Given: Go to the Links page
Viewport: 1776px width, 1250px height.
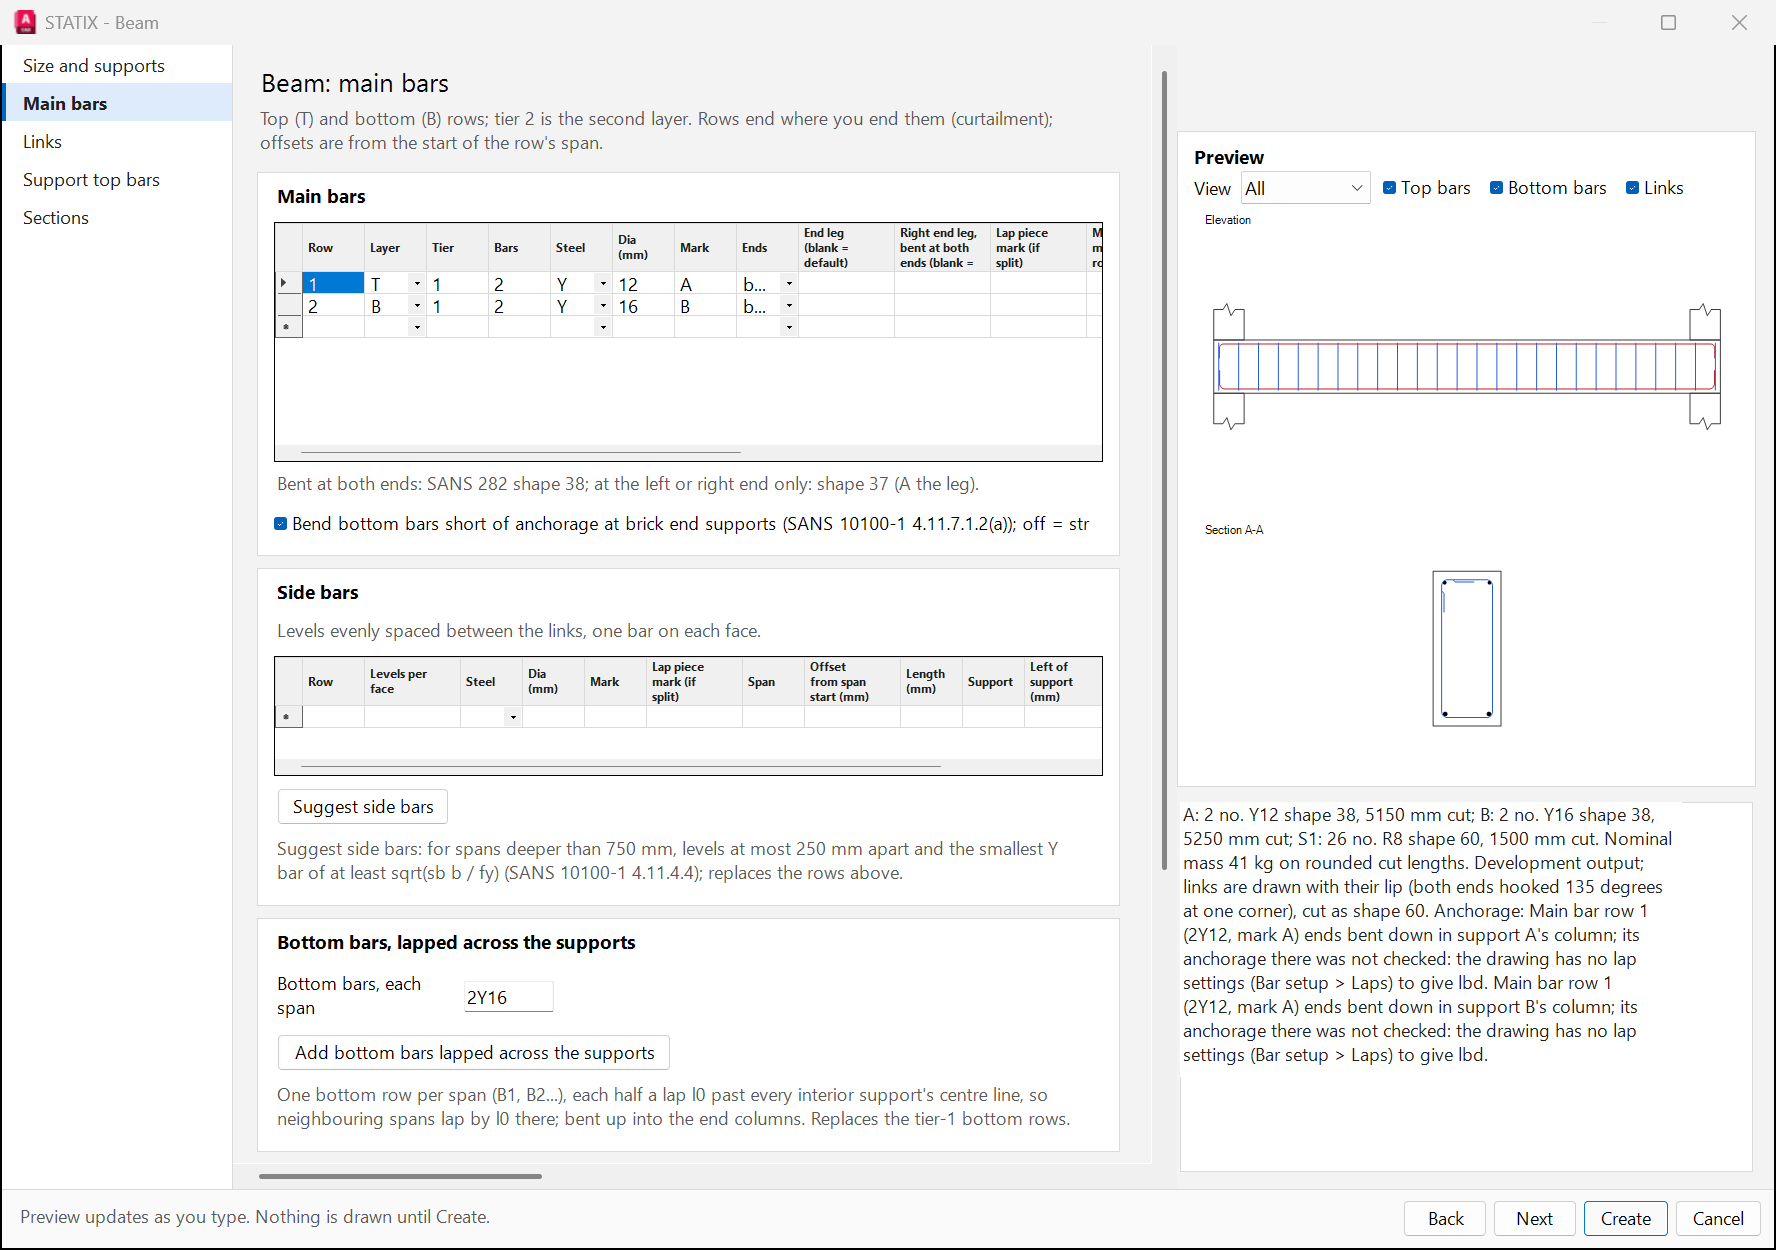Looking at the screenshot, I should pyautogui.click(x=117, y=142).
